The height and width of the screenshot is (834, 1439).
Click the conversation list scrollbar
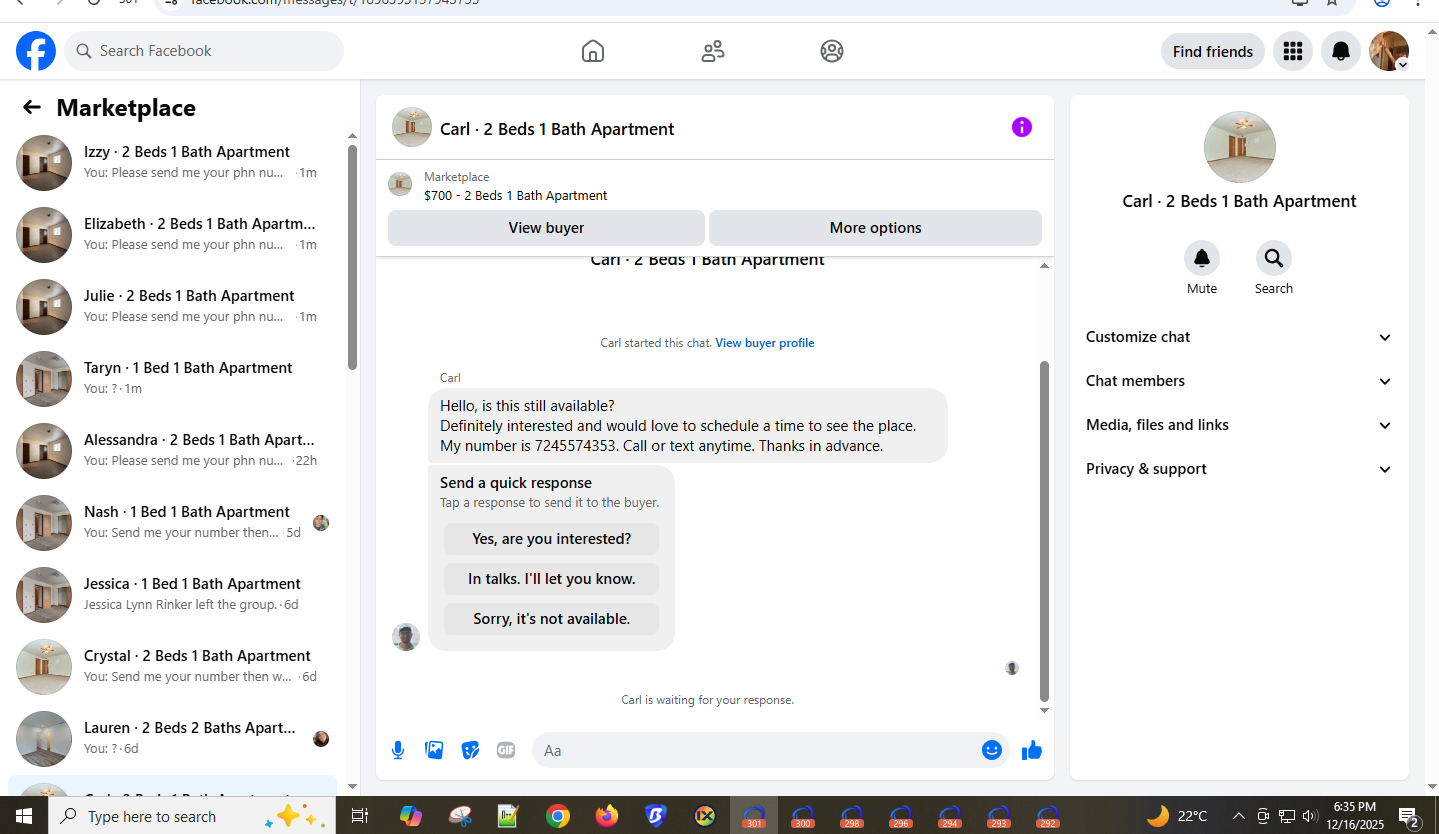[x=352, y=258]
